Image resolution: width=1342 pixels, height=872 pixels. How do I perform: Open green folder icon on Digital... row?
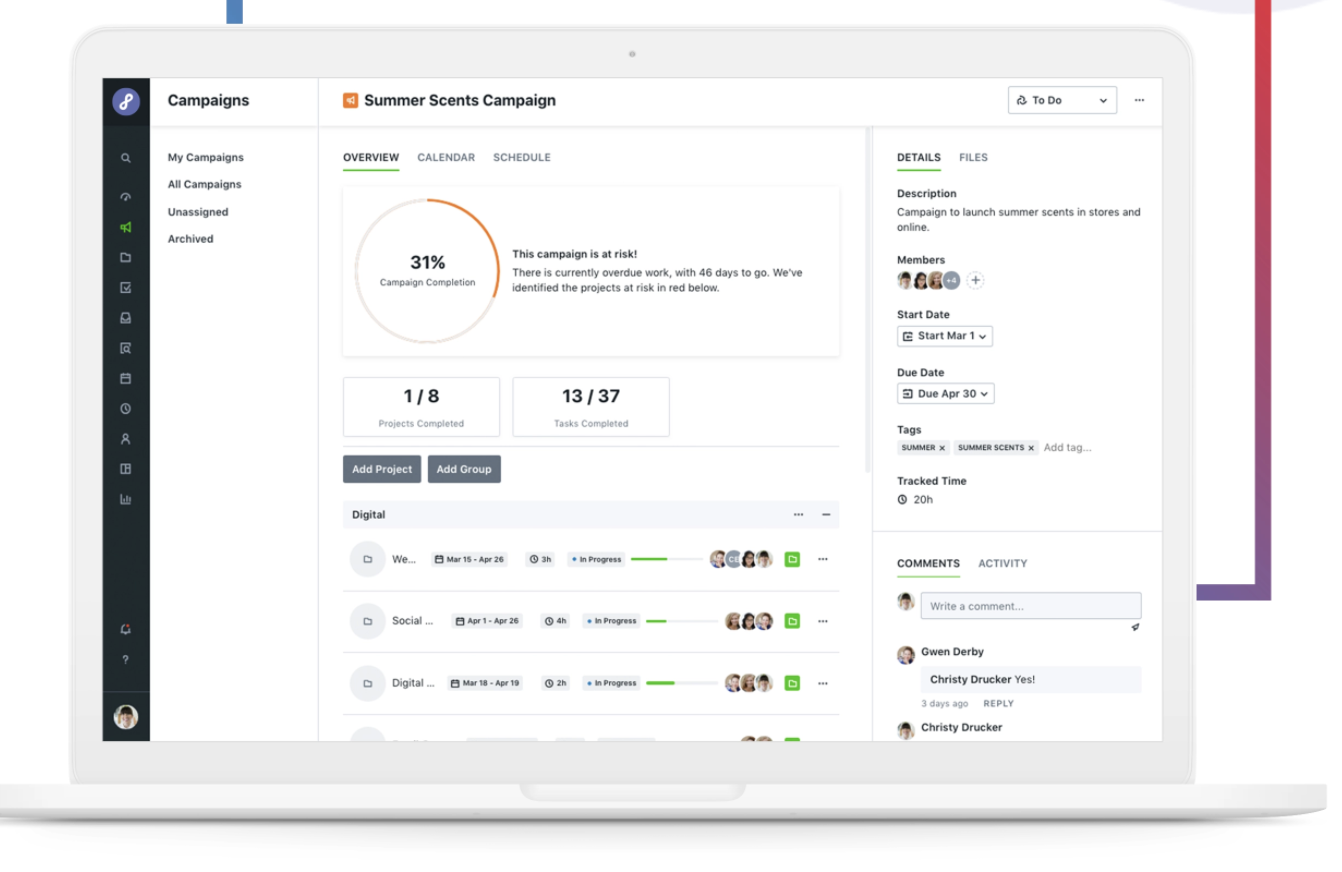coord(792,683)
